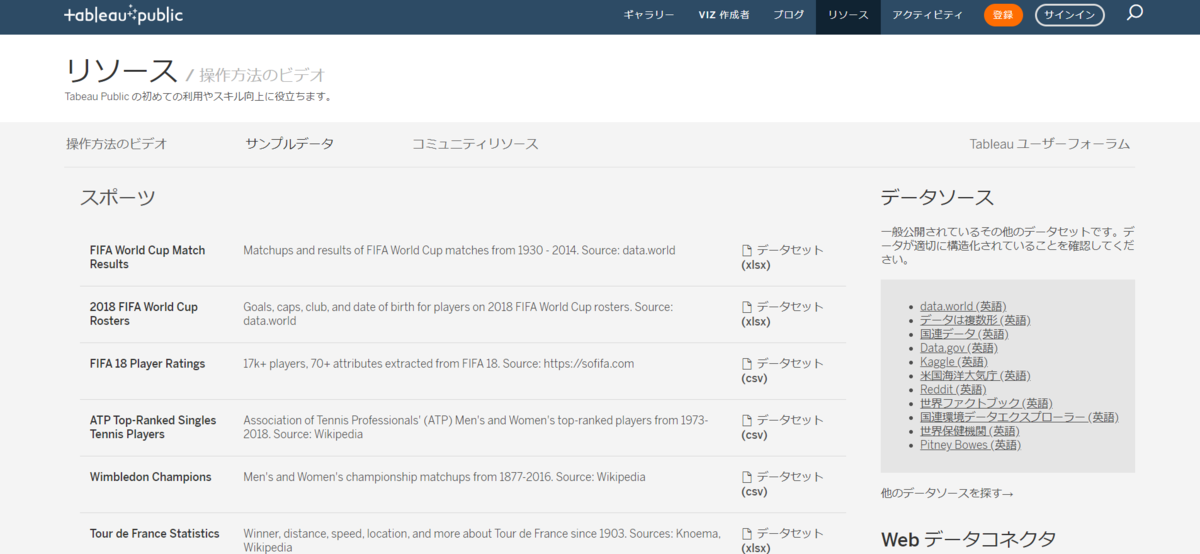Open the data.world (英語) link
Image resolution: width=1200 pixels, height=554 pixels.
[963, 306]
